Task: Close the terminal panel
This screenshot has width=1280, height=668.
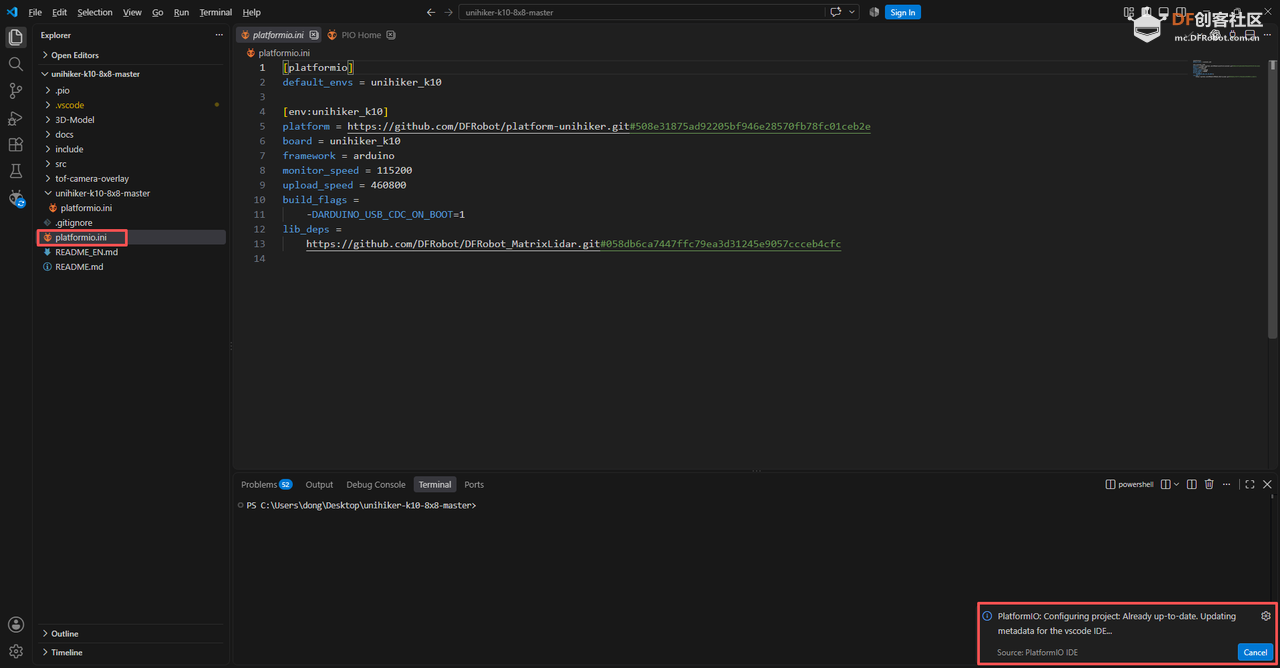Action: (1267, 484)
